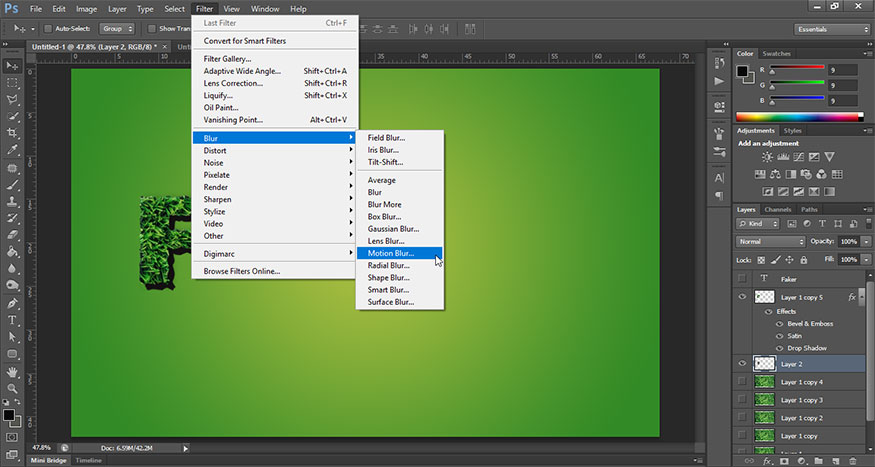Open the Fill slider dropdown arrow
Image resolution: width=875 pixels, height=467 pixels.
click(866, 259)
